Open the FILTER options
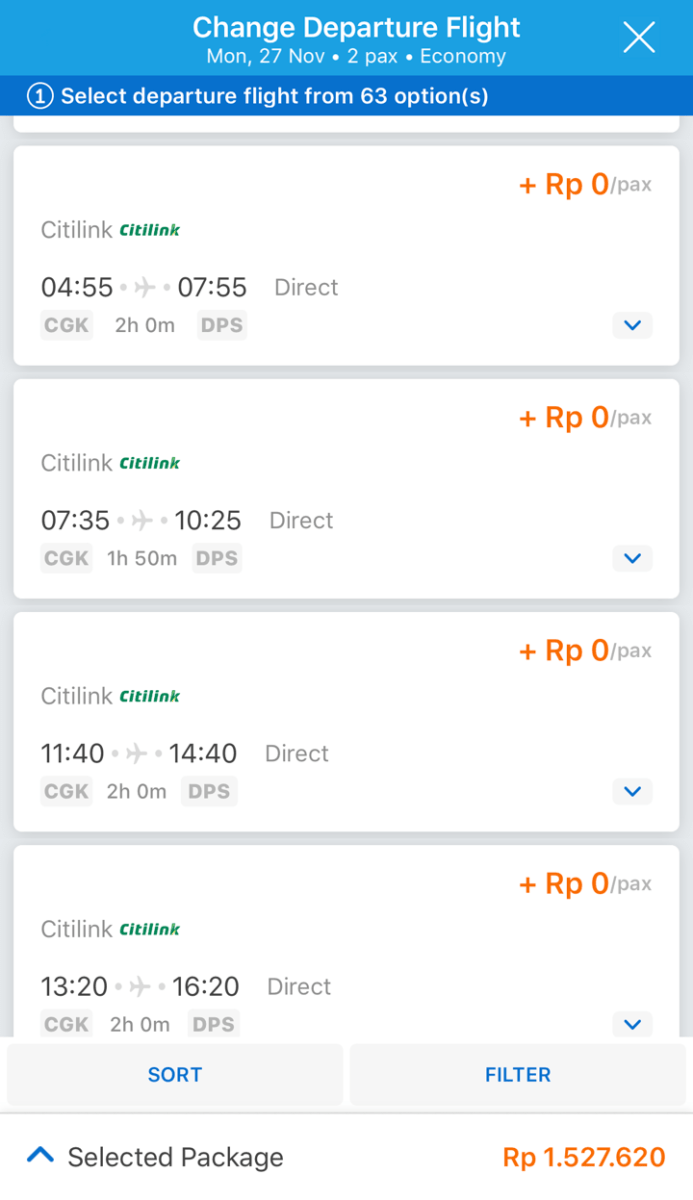 [x=518, y=1075]
